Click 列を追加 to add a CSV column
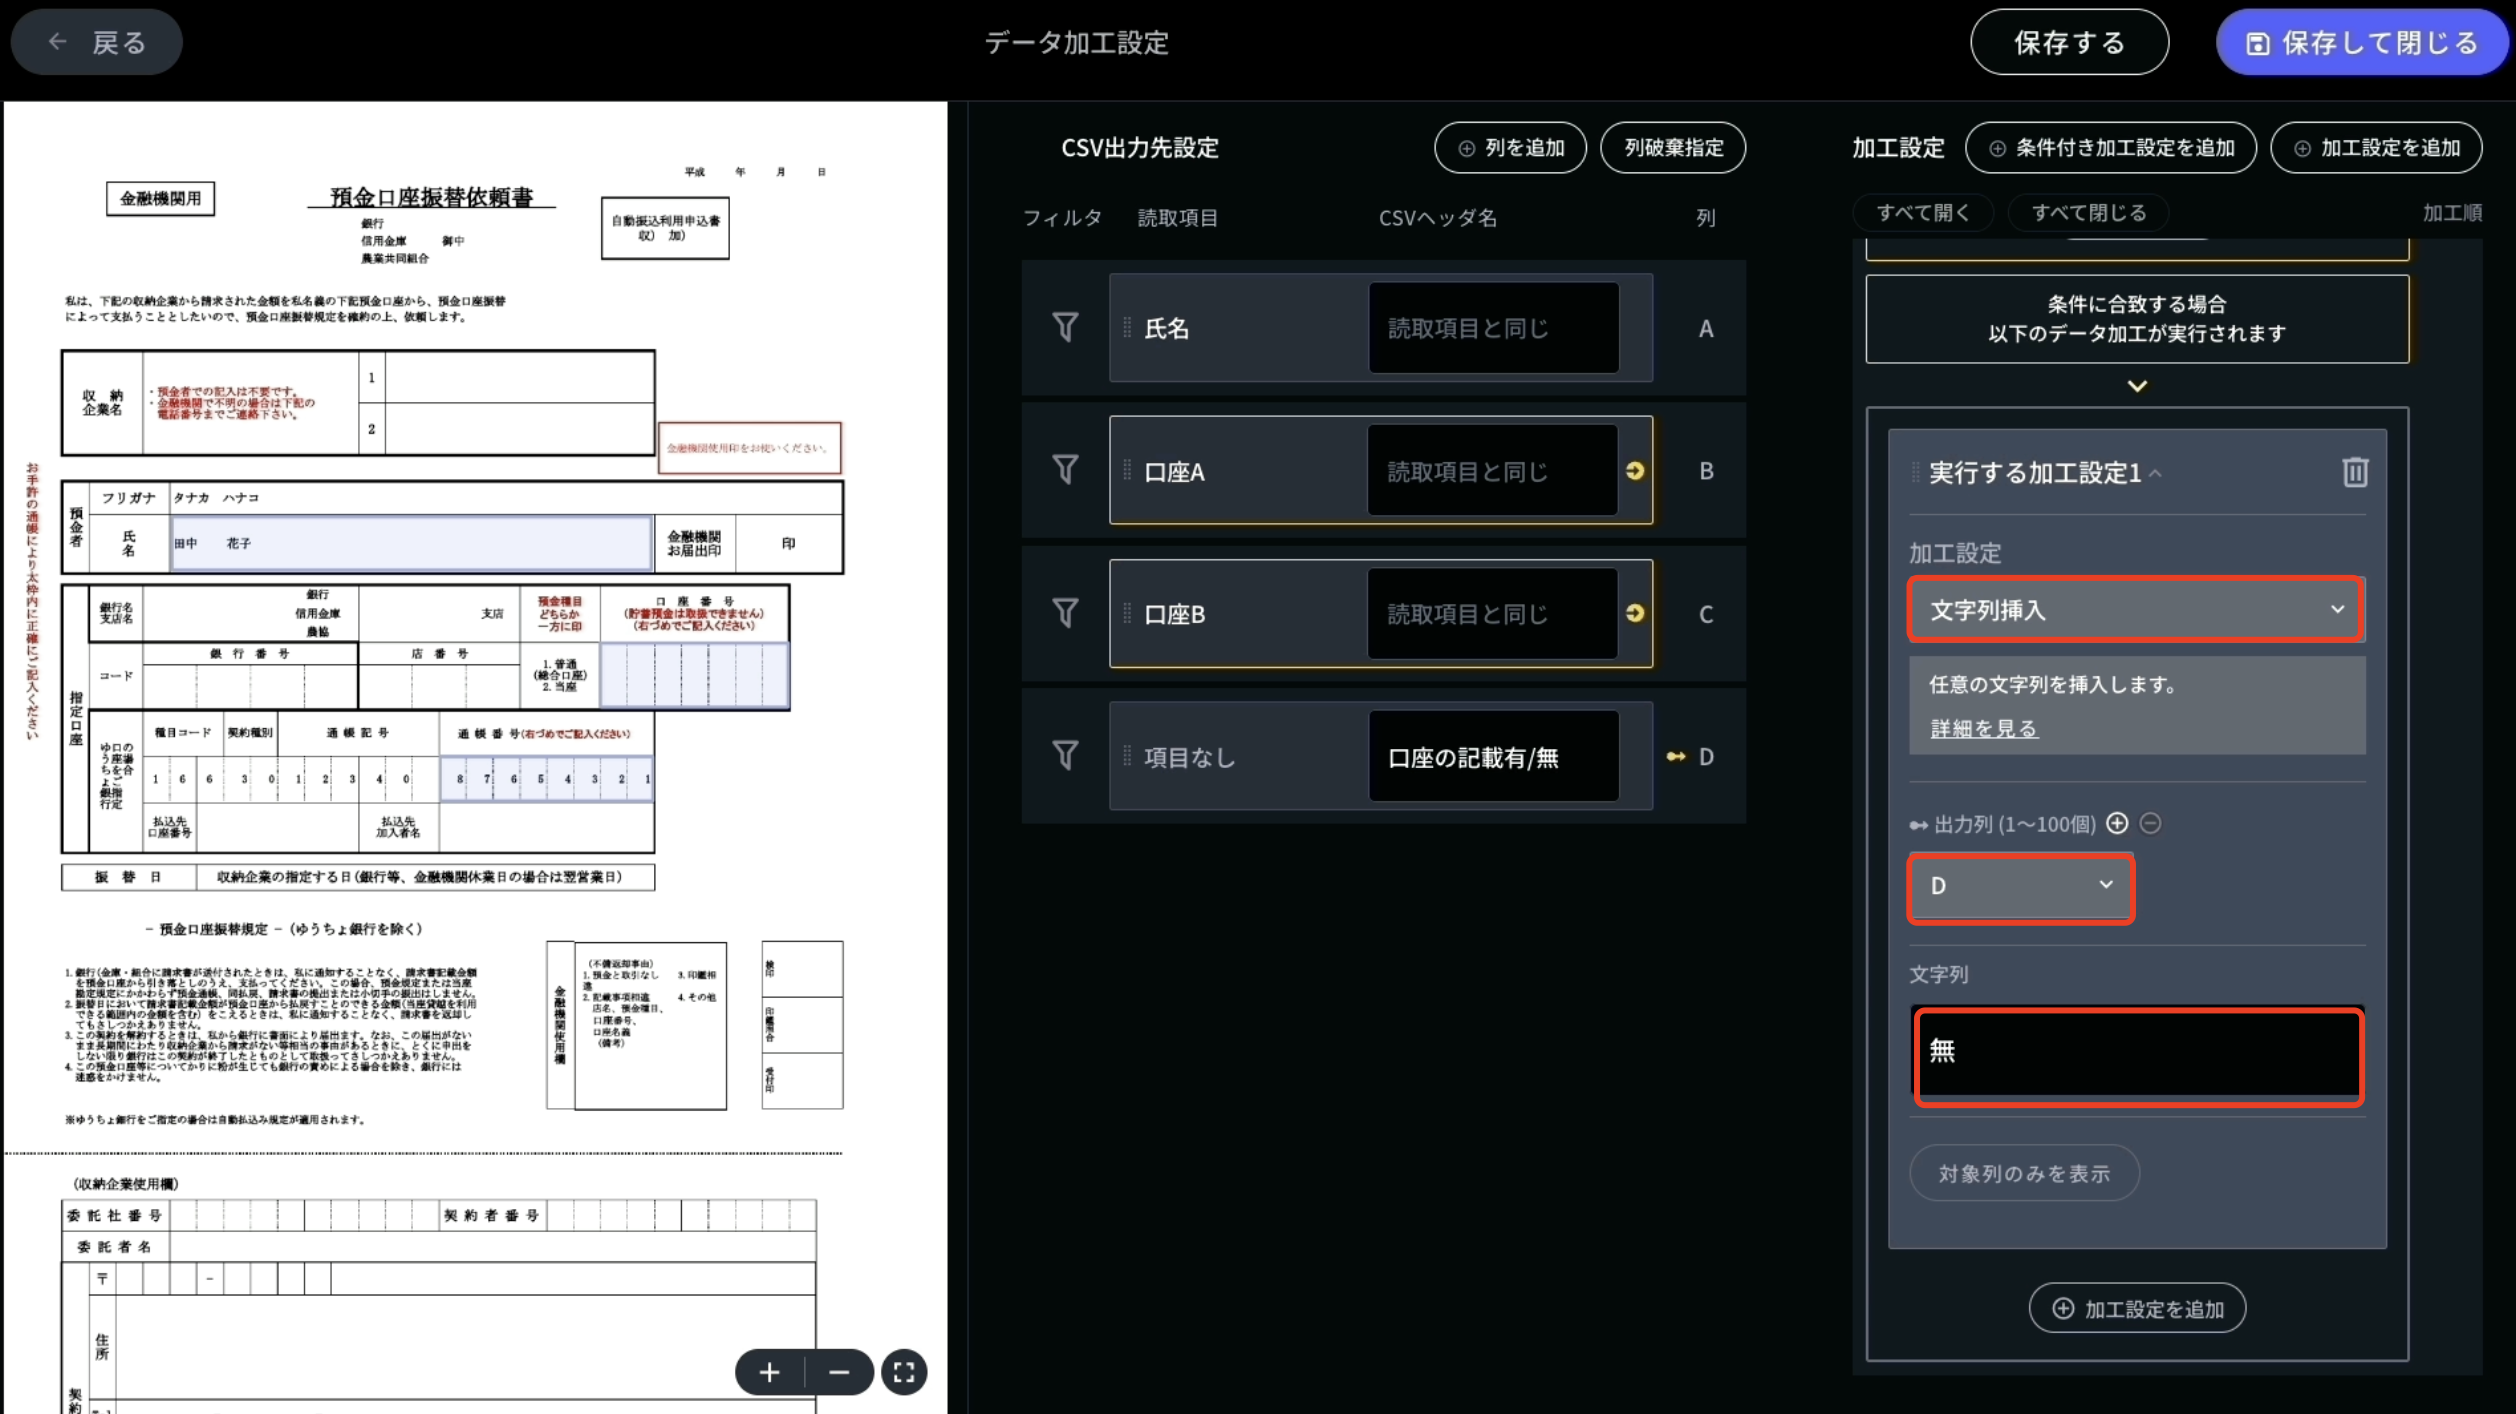The height and width of the screenshot is (1414, 2516). pyautogui.click(x=1510, y=147)
